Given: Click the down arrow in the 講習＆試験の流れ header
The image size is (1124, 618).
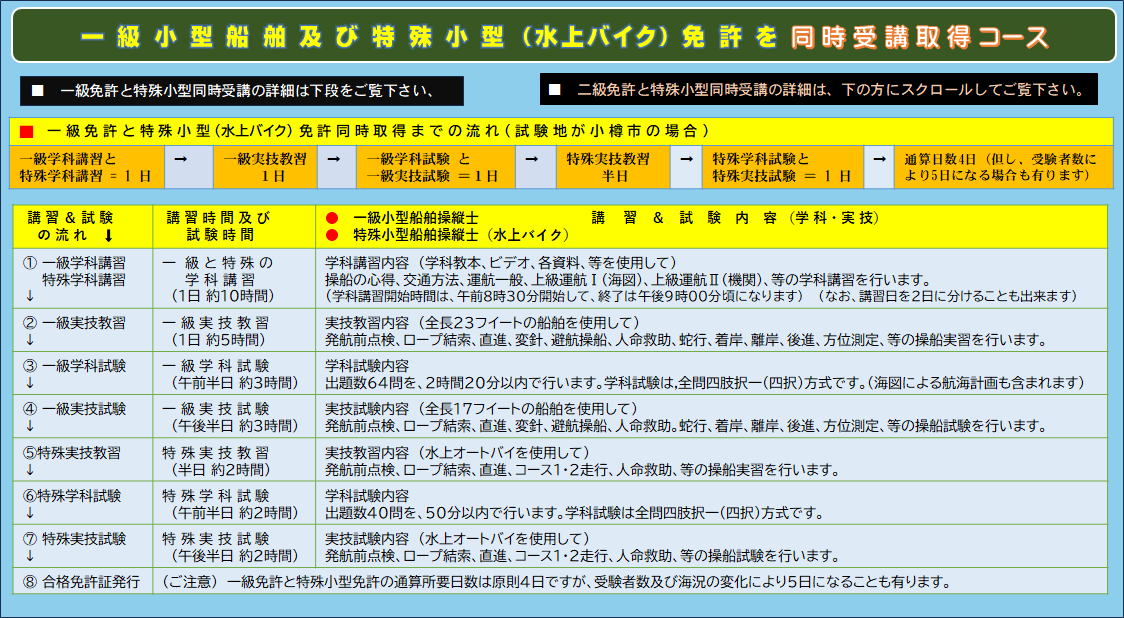Looking at the screenshot, I should pyautogui.click(x=108, y=236).
